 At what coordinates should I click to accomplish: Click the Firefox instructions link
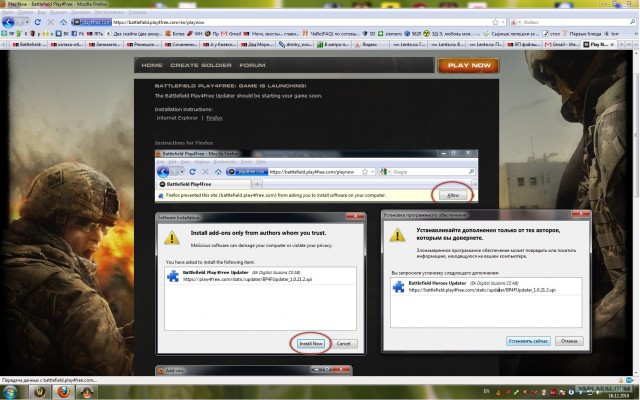coord(214,118)
